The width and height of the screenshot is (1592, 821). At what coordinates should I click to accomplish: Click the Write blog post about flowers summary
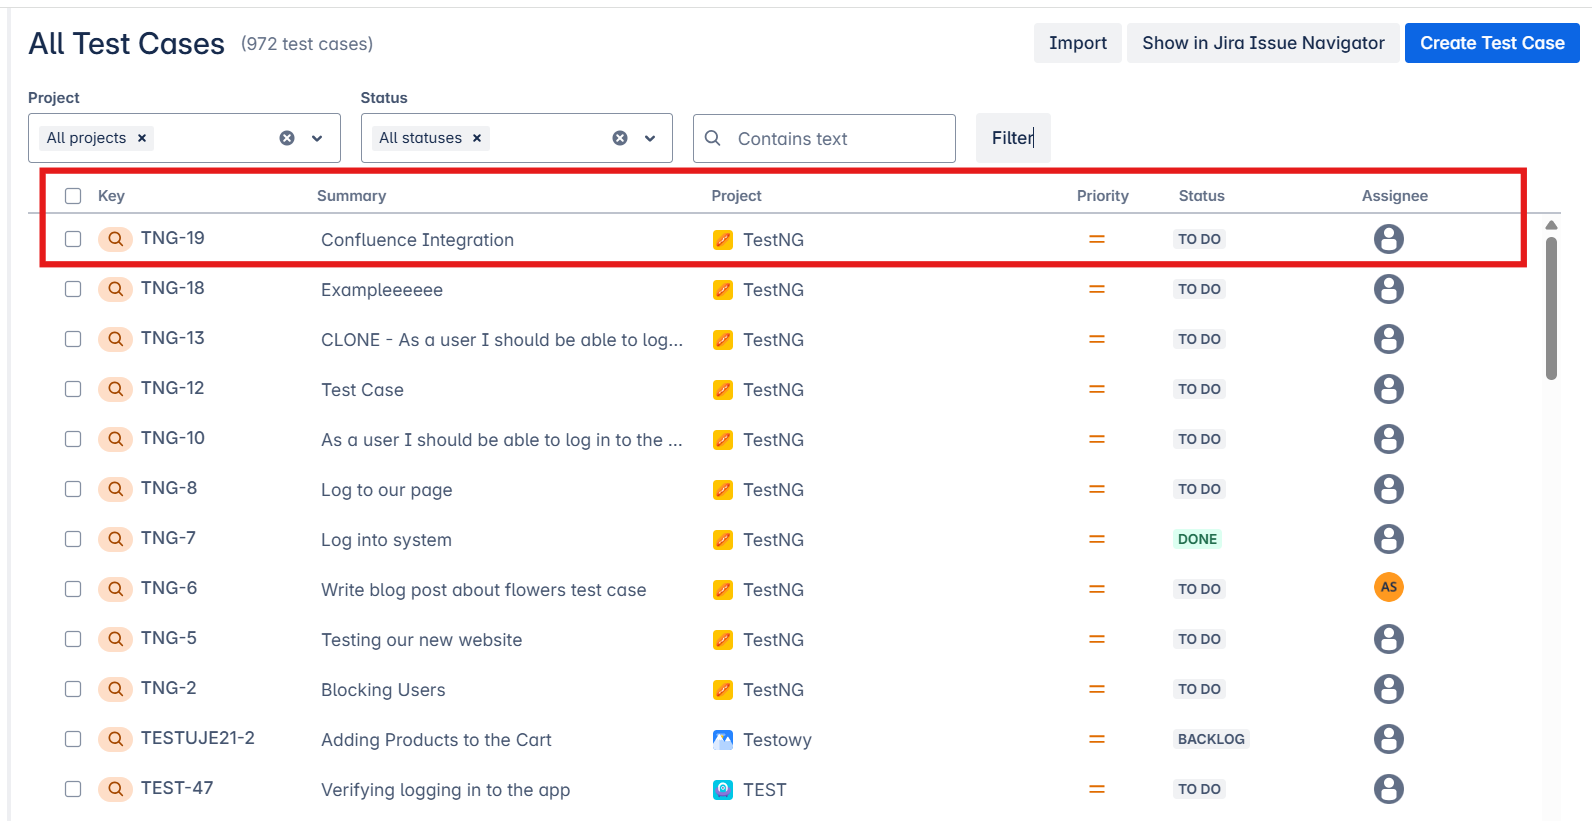point(483,590)
